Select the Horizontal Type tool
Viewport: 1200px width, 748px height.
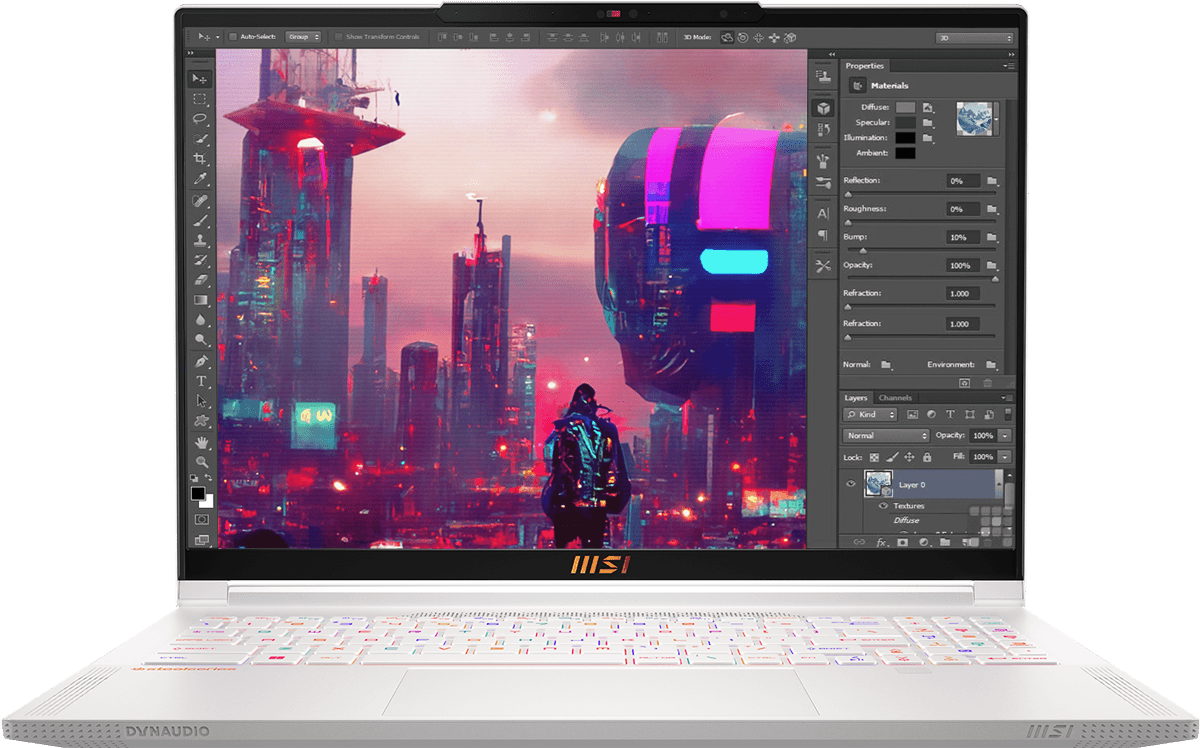tap(201, 381)
